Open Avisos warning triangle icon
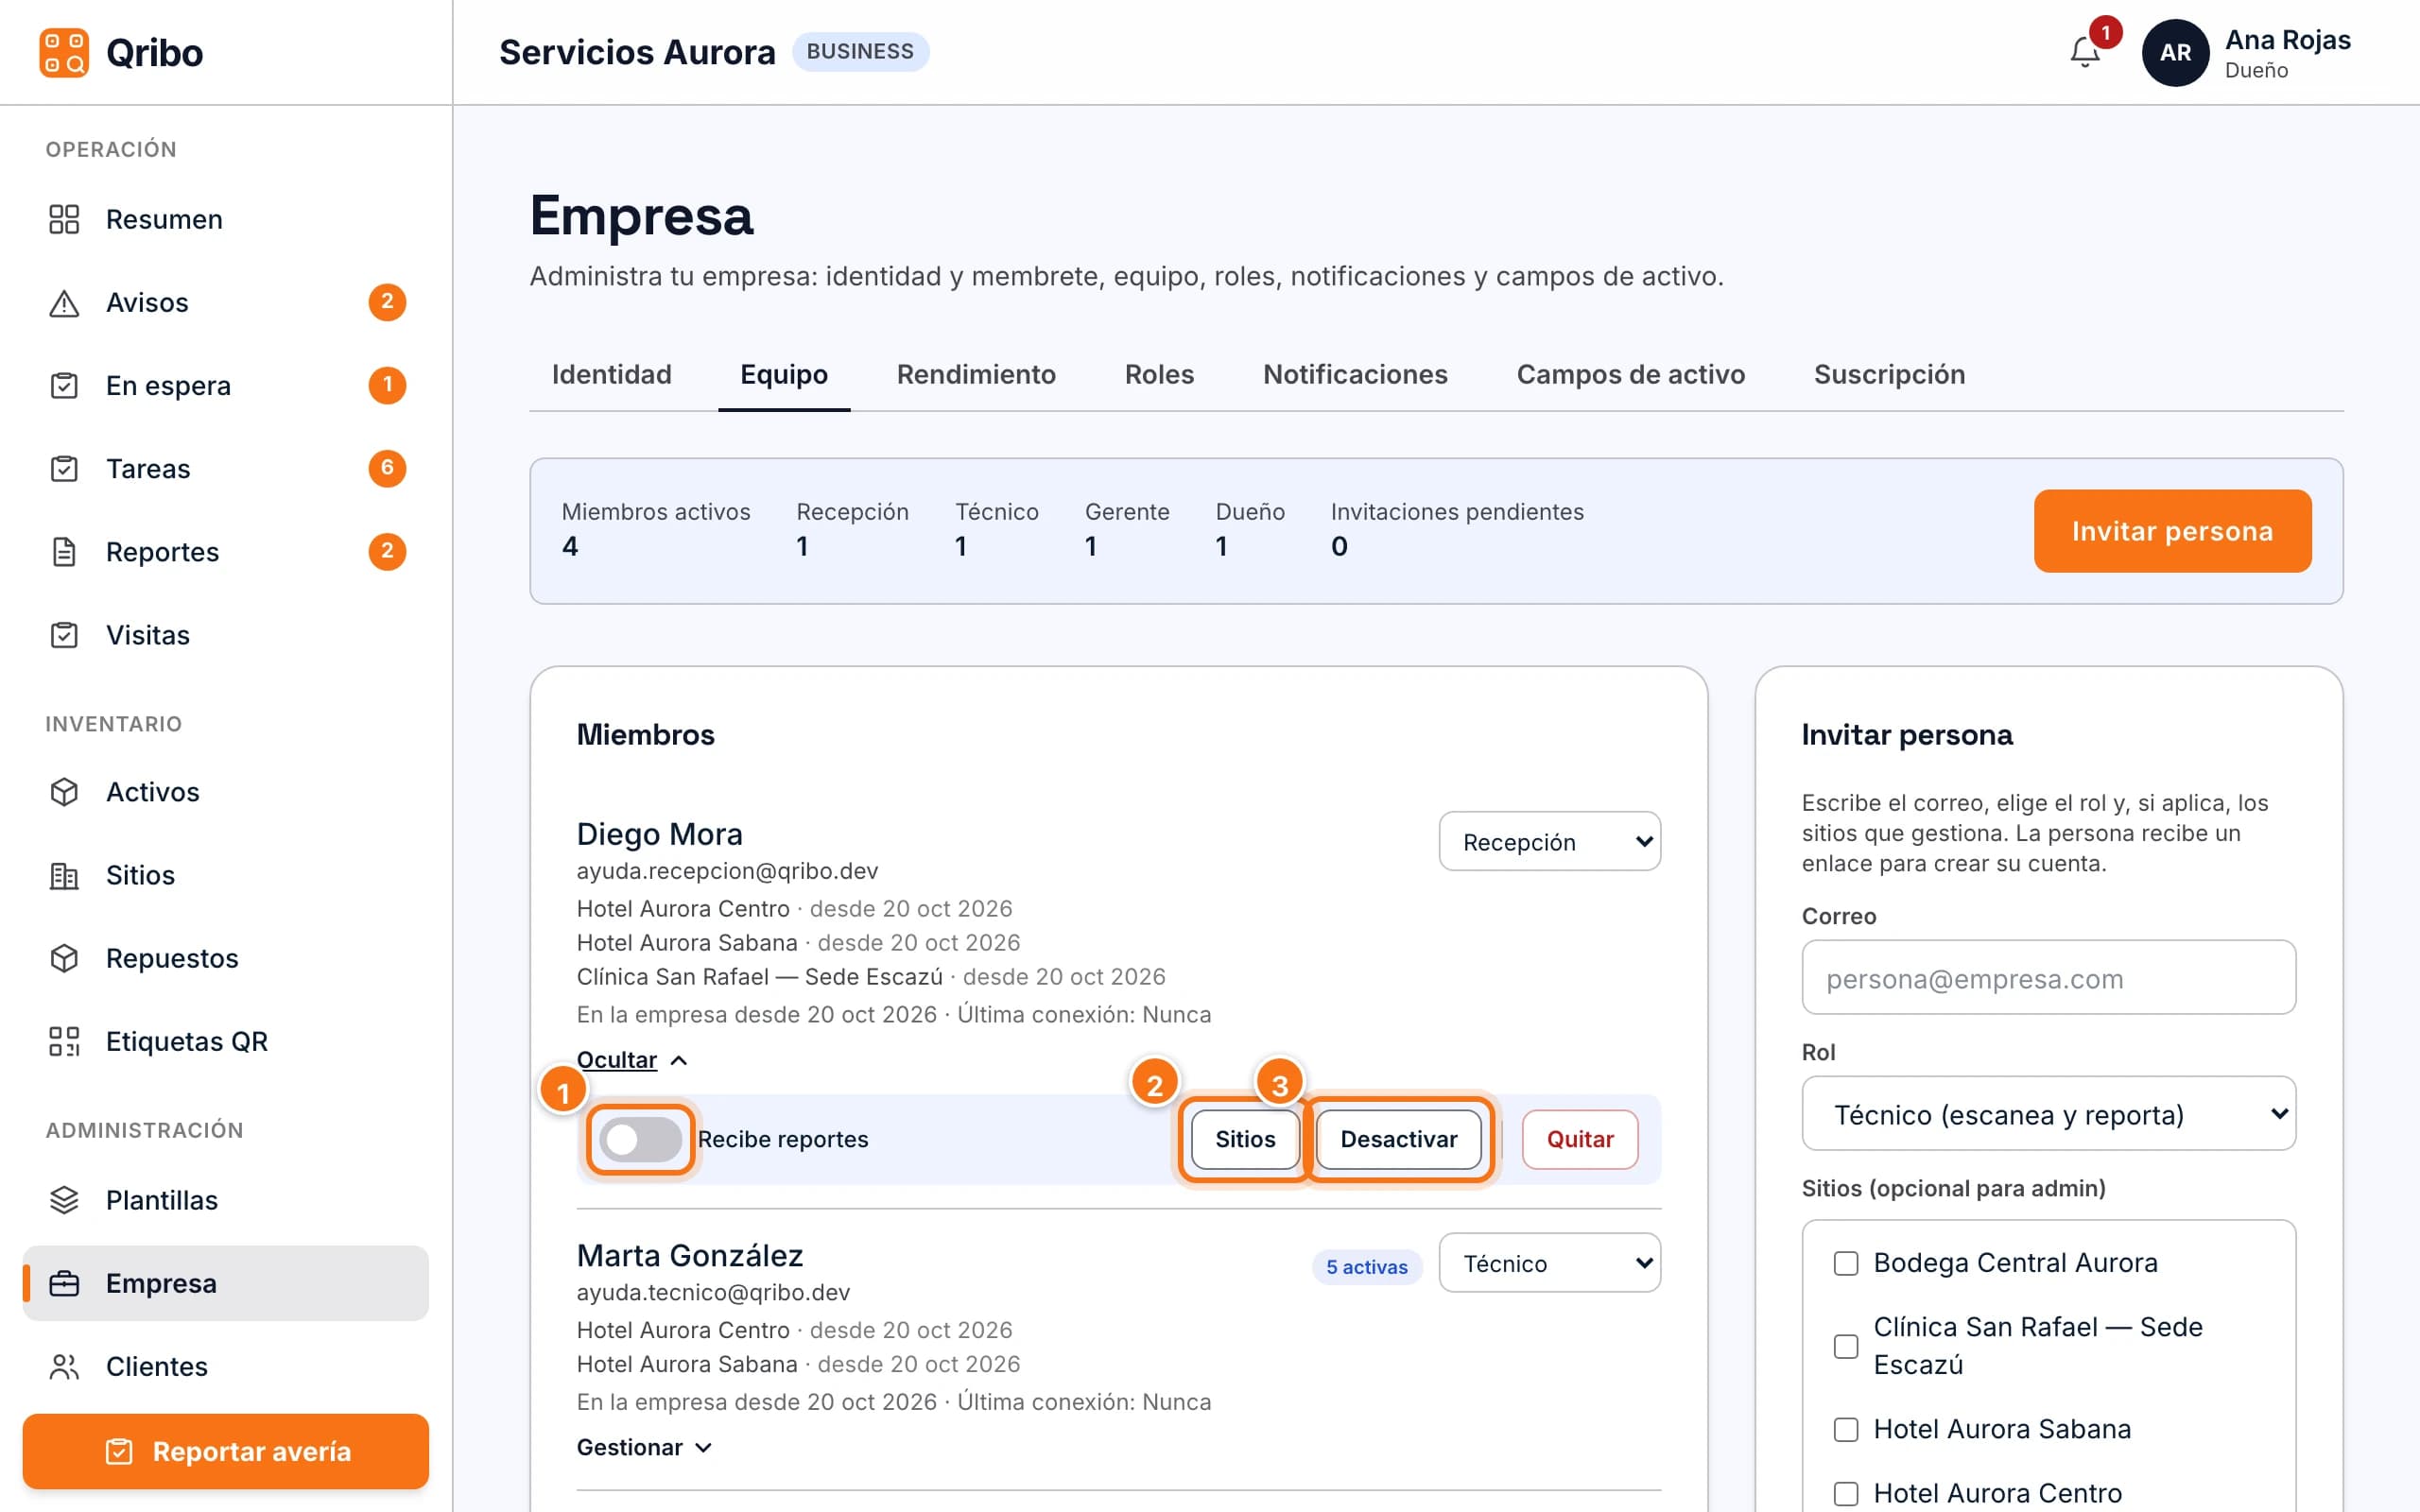The image size is (2420, 1512). coord(64,302)
